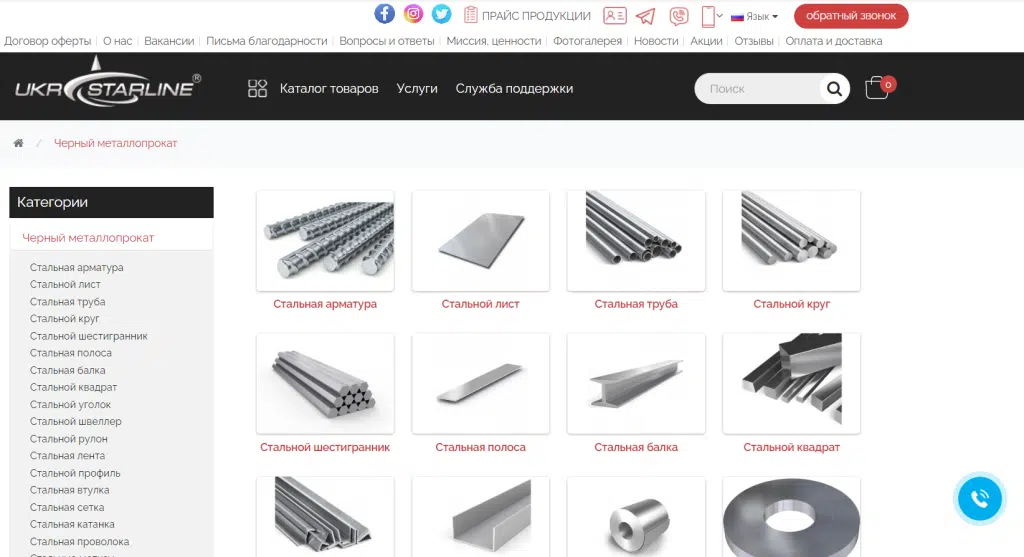1024x557 pixels.
Task: Select Черный металлопрокат in categories sidebar
Action: pyautogui.click(x=88, y=238)
